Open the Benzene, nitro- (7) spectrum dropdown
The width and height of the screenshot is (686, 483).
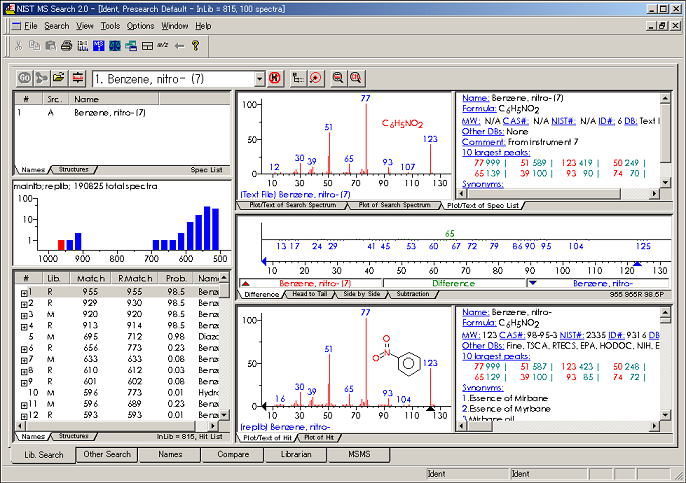pyautogui.click(x=259, y=79)
